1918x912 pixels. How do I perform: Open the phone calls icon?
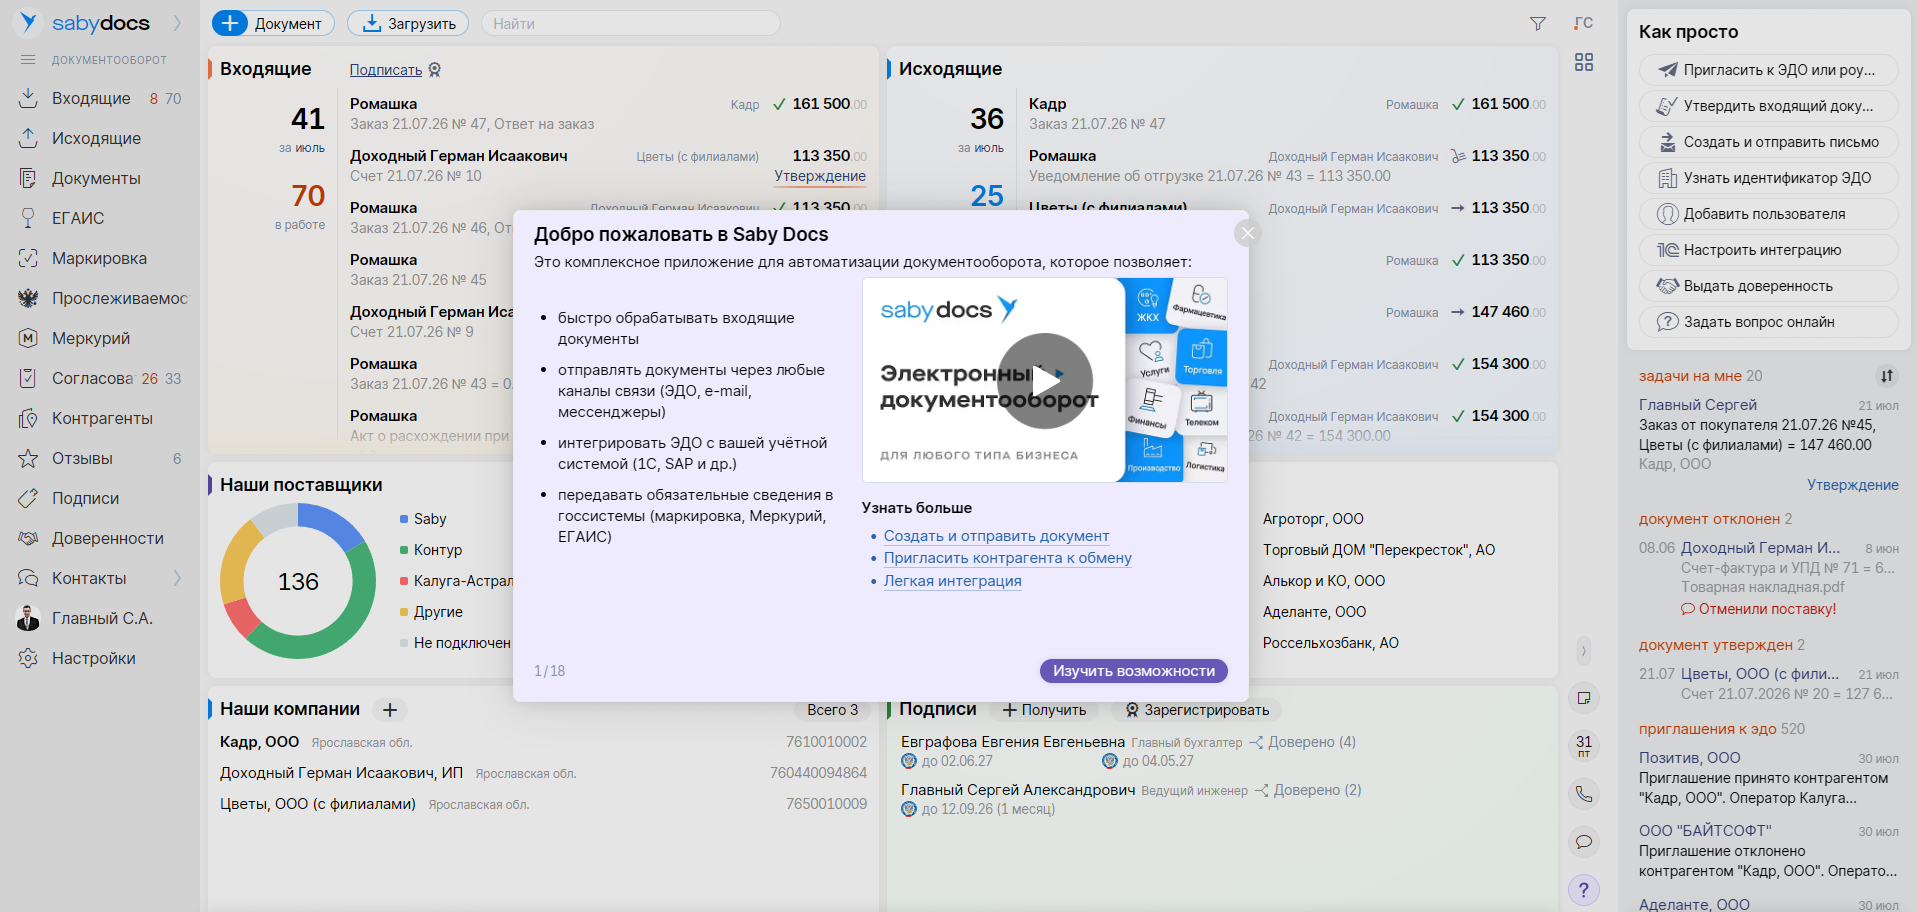pyautogui.click(x=1584, y=794)
